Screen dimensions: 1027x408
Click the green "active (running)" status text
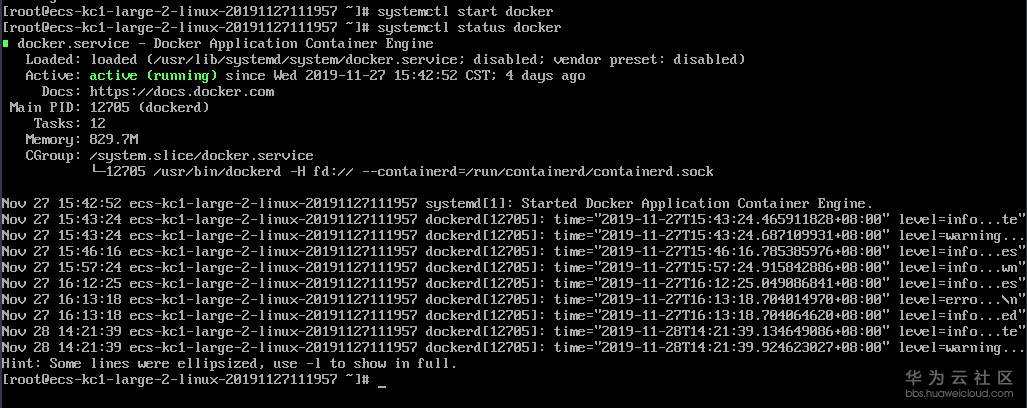153,75
